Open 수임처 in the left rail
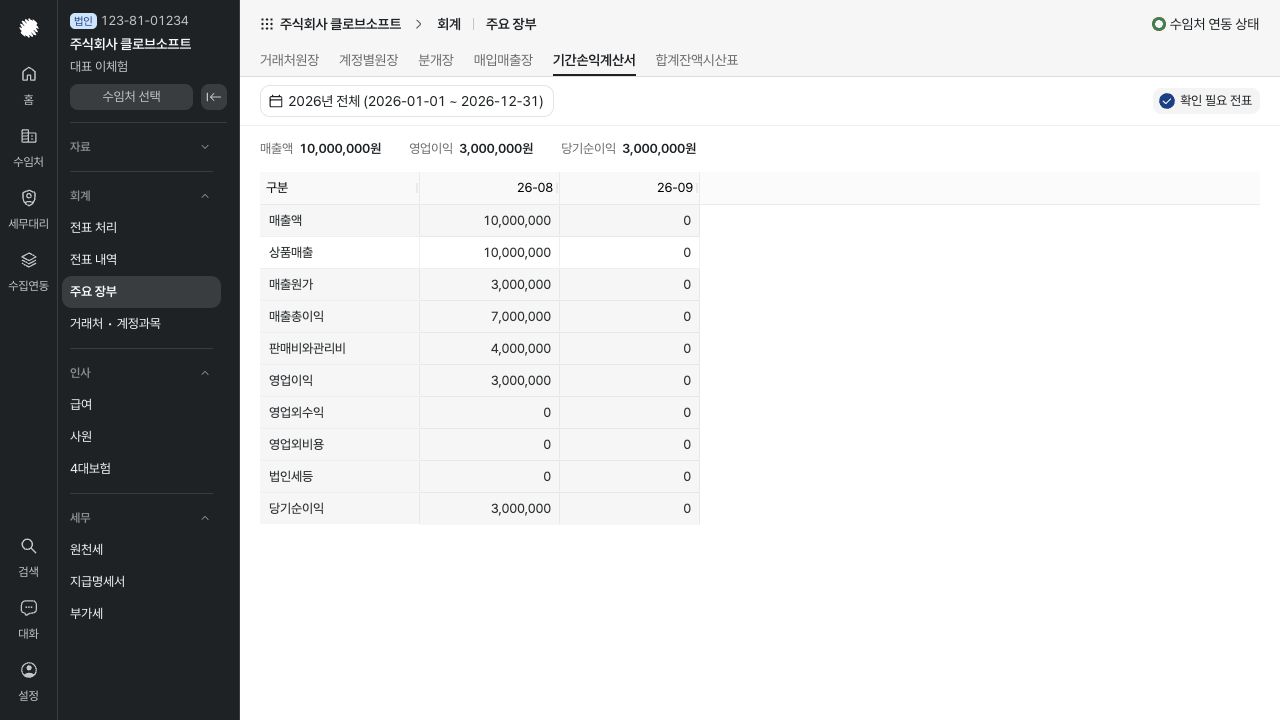 [x=29, y=146]
